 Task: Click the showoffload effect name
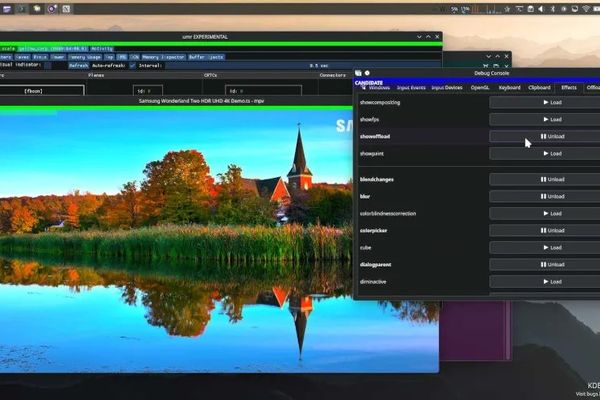click(x=375, y=137)
